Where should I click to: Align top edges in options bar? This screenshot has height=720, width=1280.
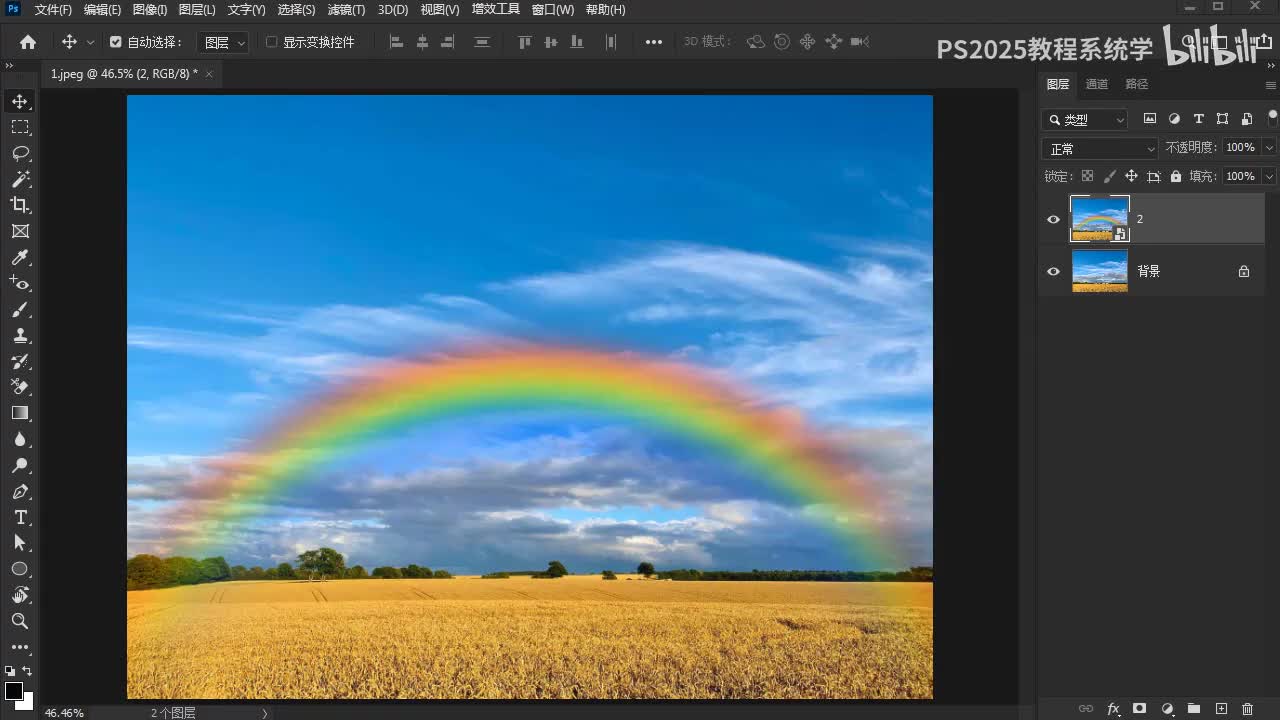pyautogui.click(x=525, y=42)
